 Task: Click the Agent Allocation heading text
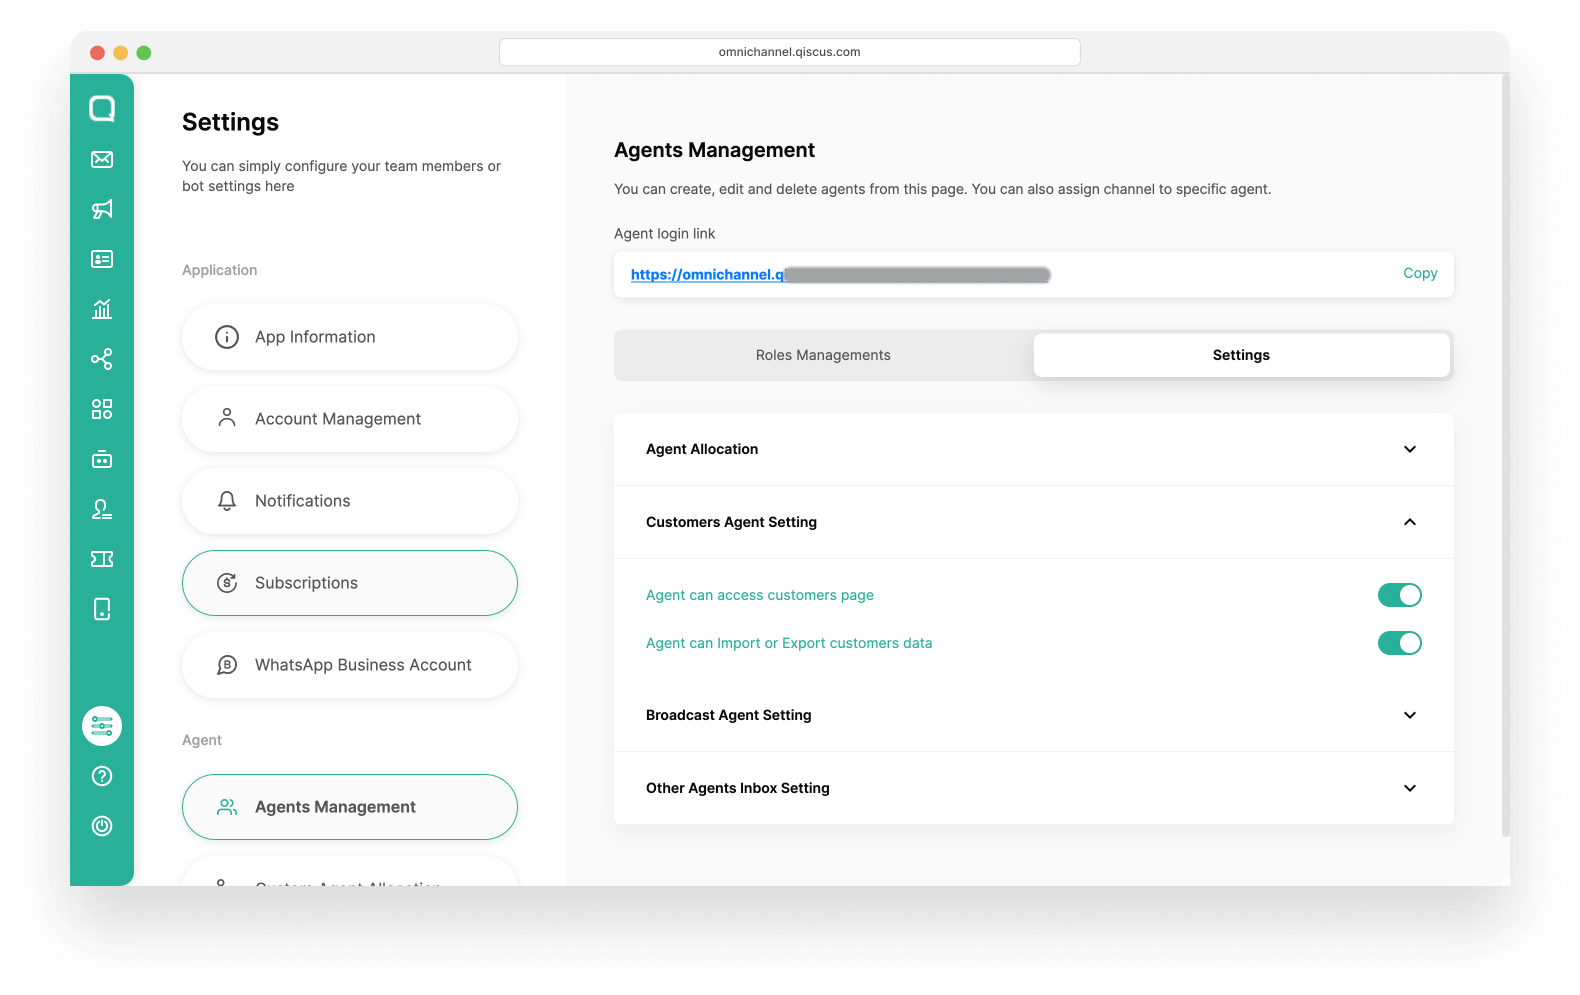[x=702, y=449]
